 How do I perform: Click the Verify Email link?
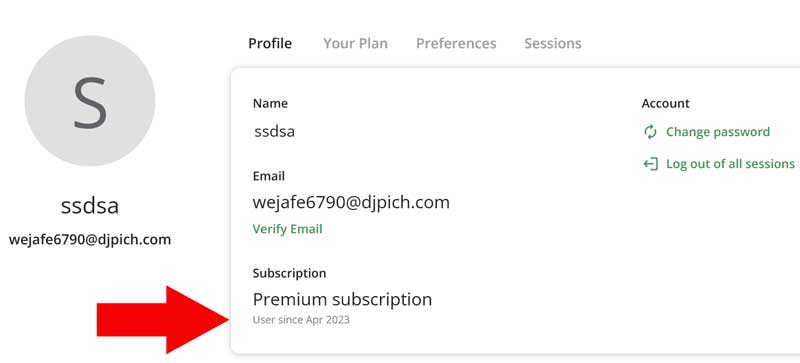click(x=287, y=229)
